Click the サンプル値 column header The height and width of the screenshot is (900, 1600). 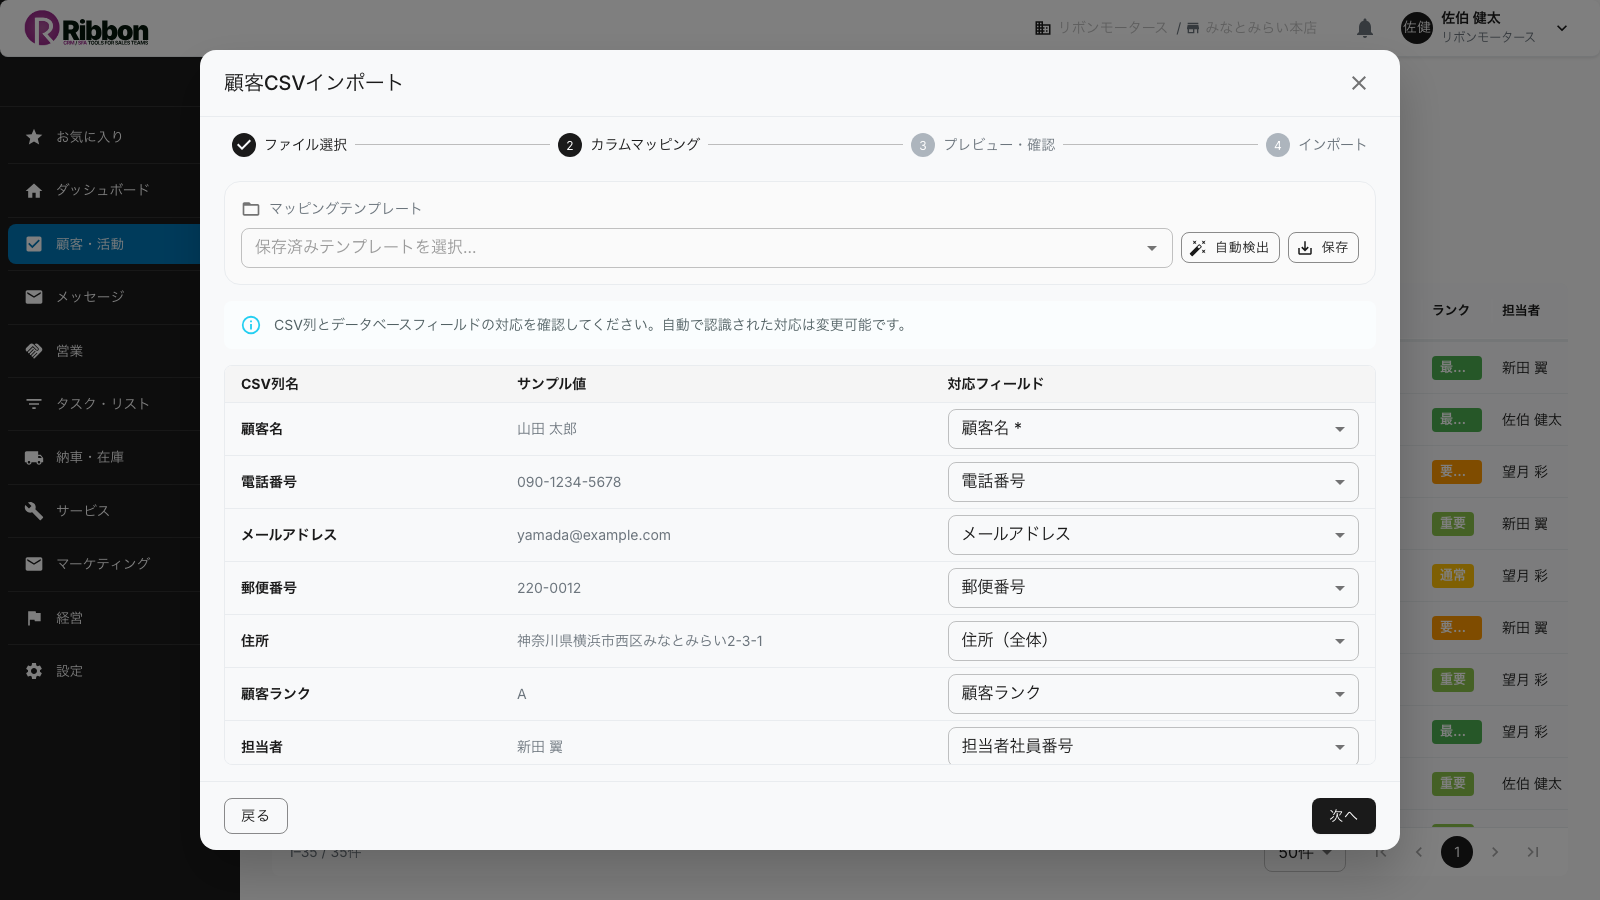551,384
